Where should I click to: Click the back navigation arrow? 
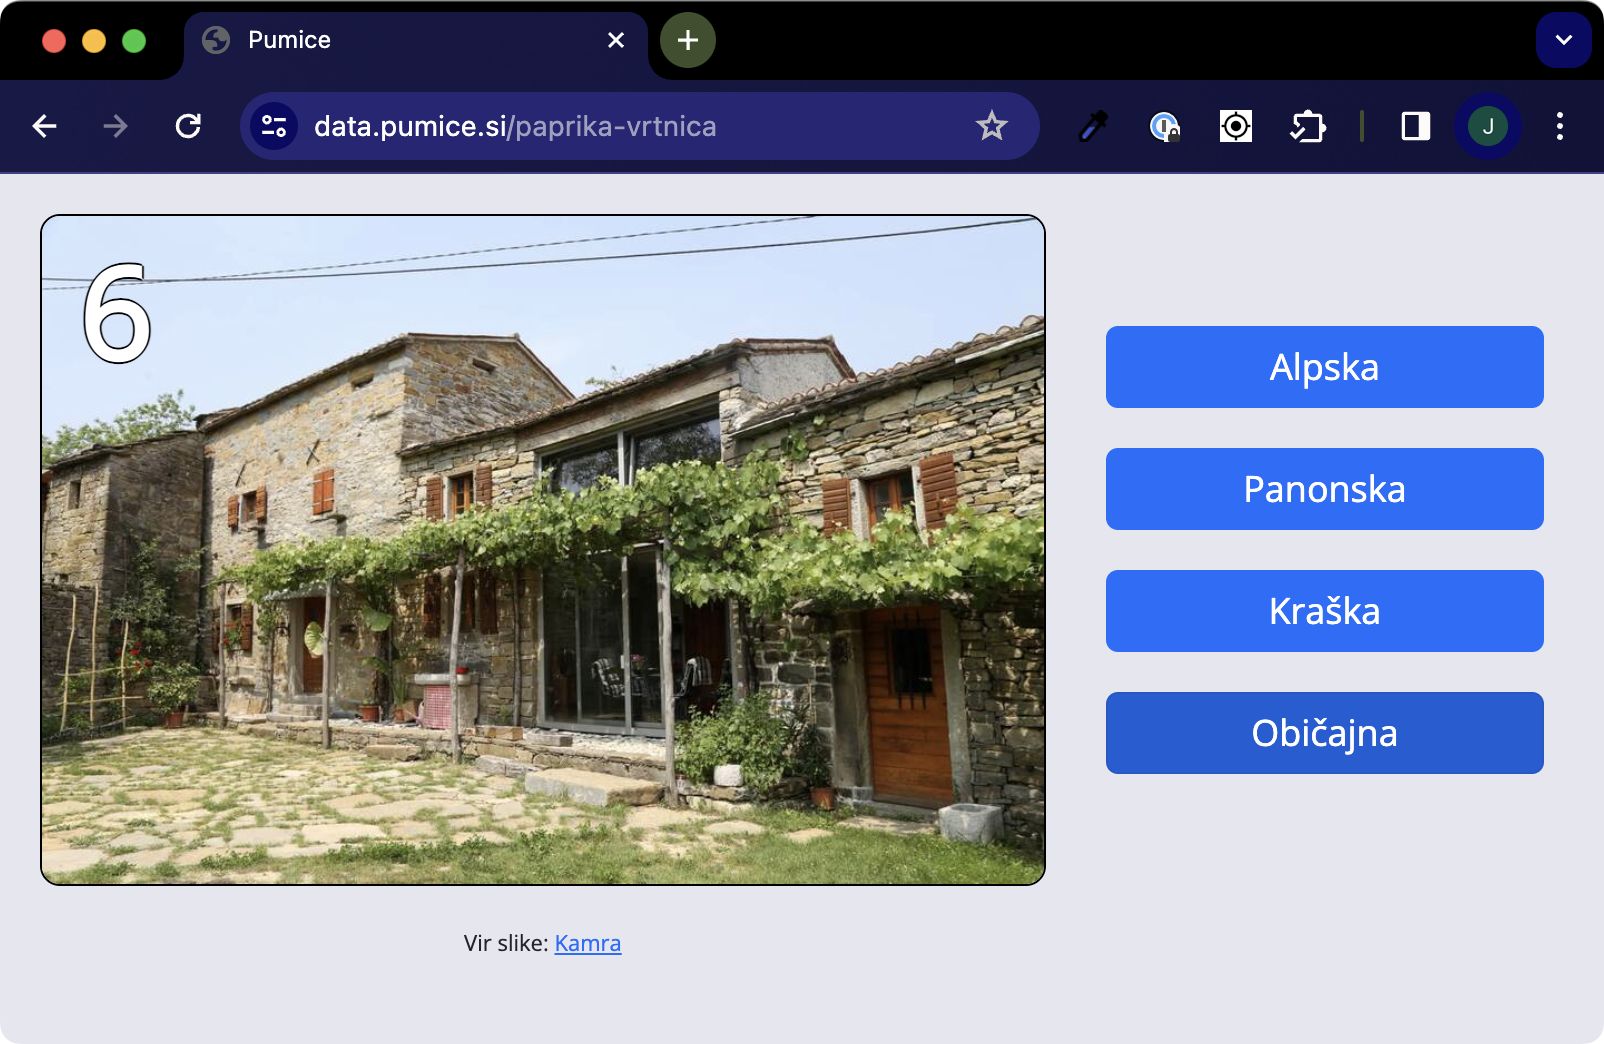[44, 126]
